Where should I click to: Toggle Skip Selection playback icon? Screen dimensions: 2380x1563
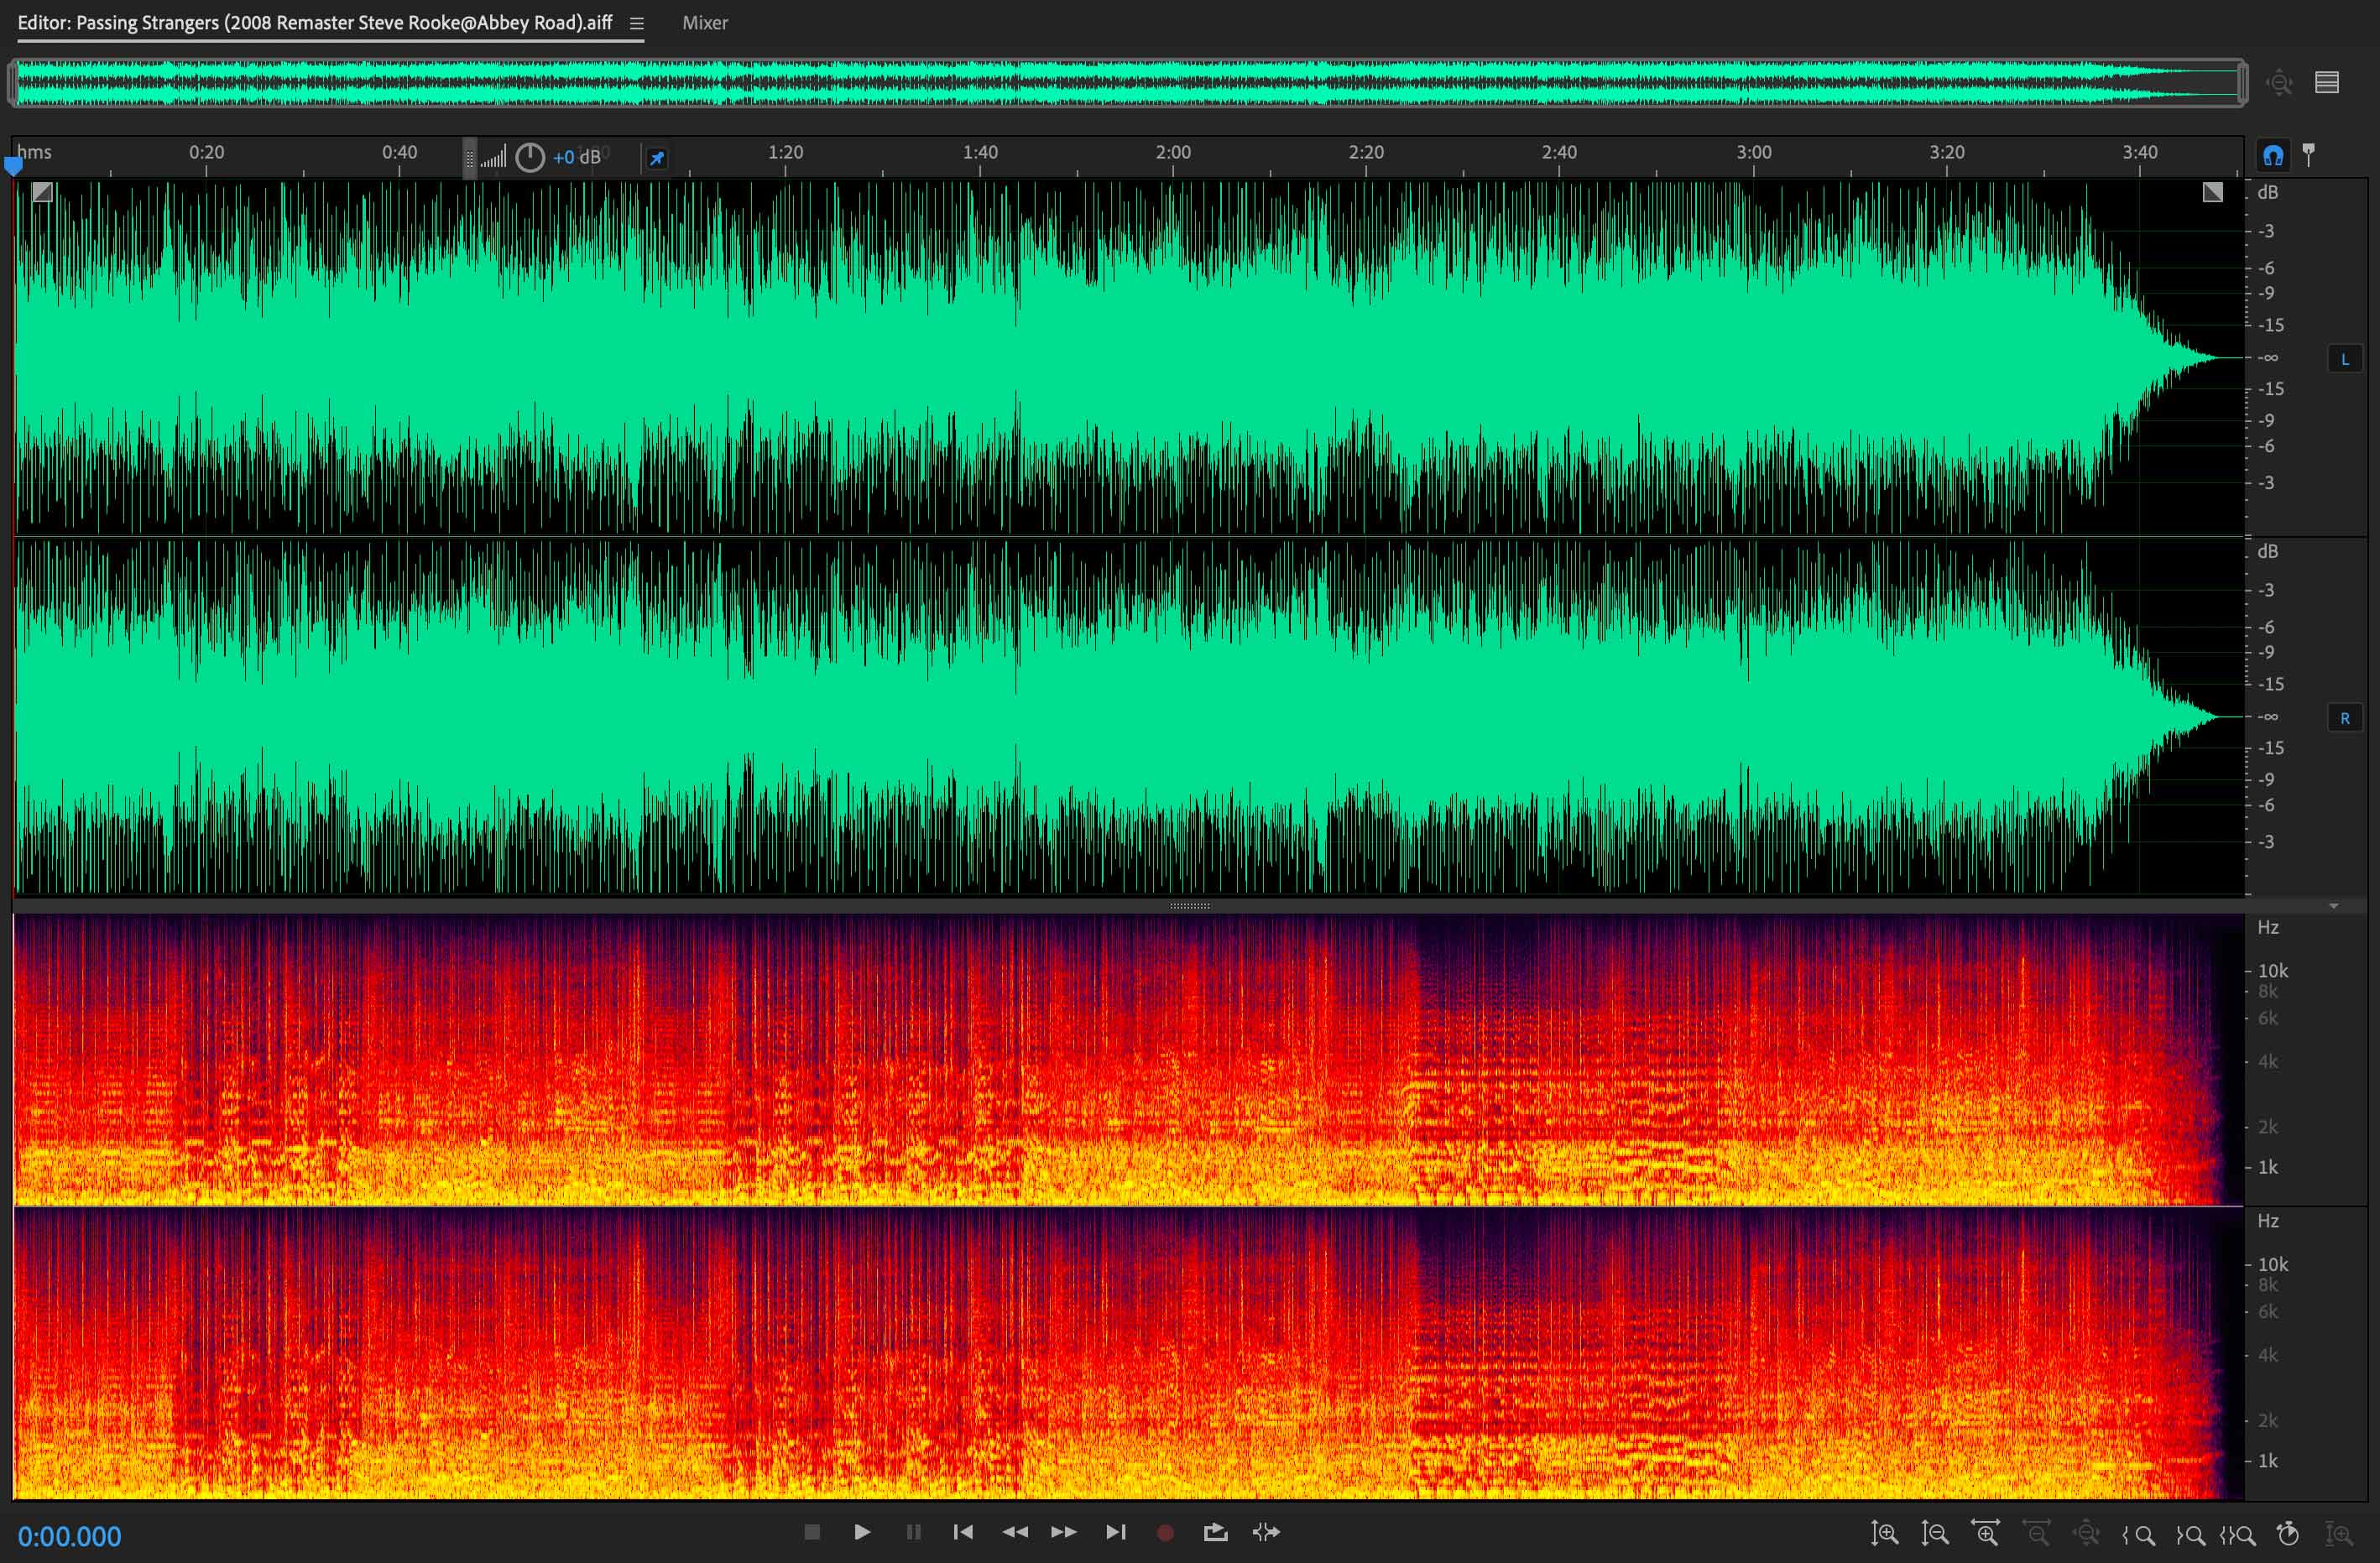pos(1266,1532)
